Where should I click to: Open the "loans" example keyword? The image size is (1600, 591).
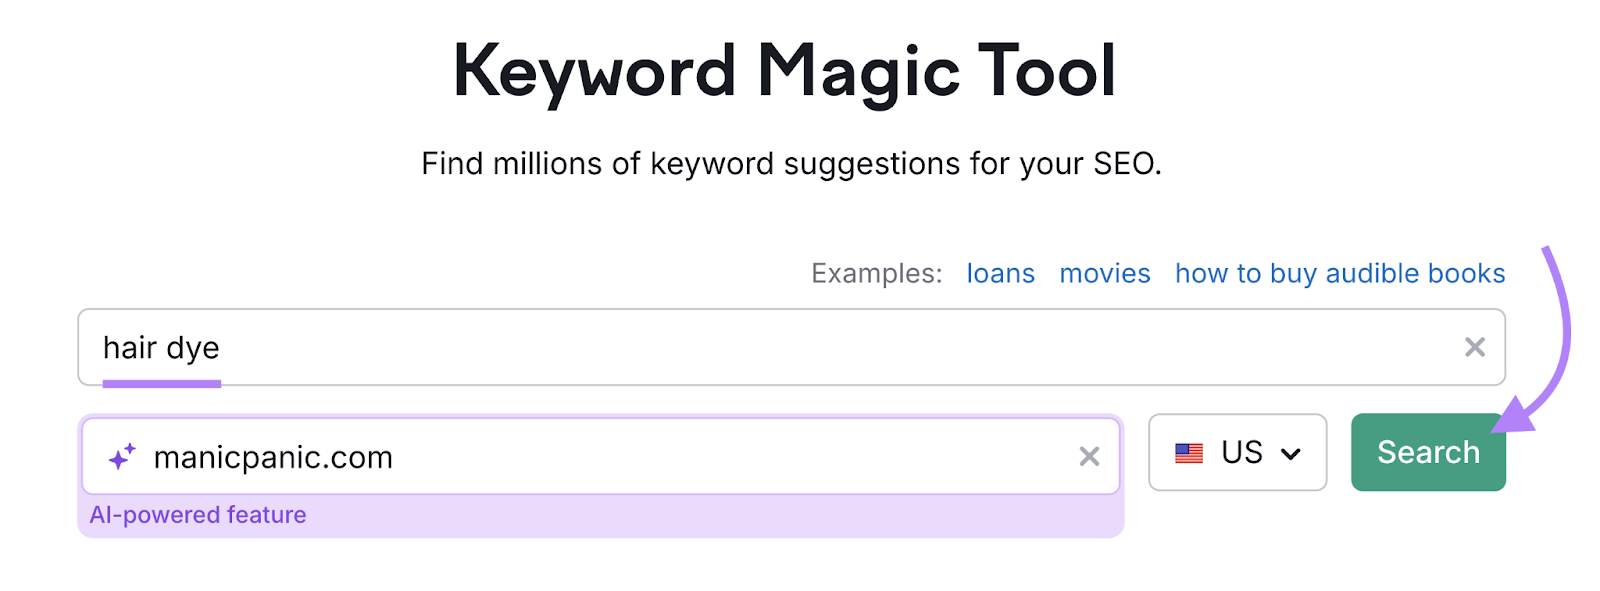(1000, 273)
